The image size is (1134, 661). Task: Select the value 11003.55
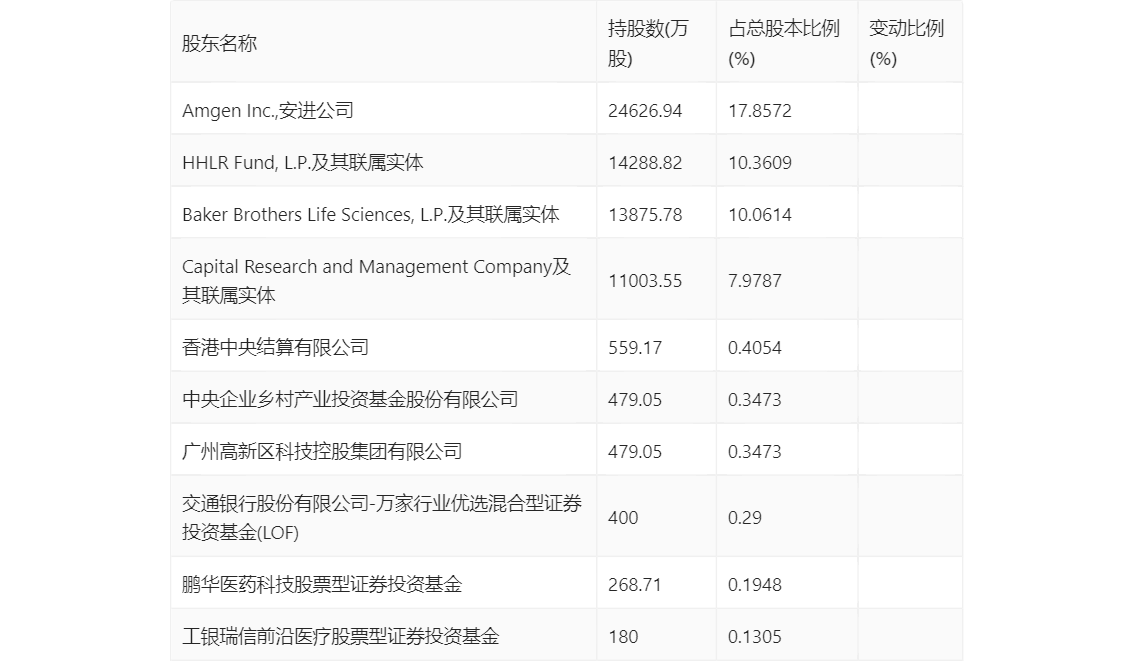point(645,281)
